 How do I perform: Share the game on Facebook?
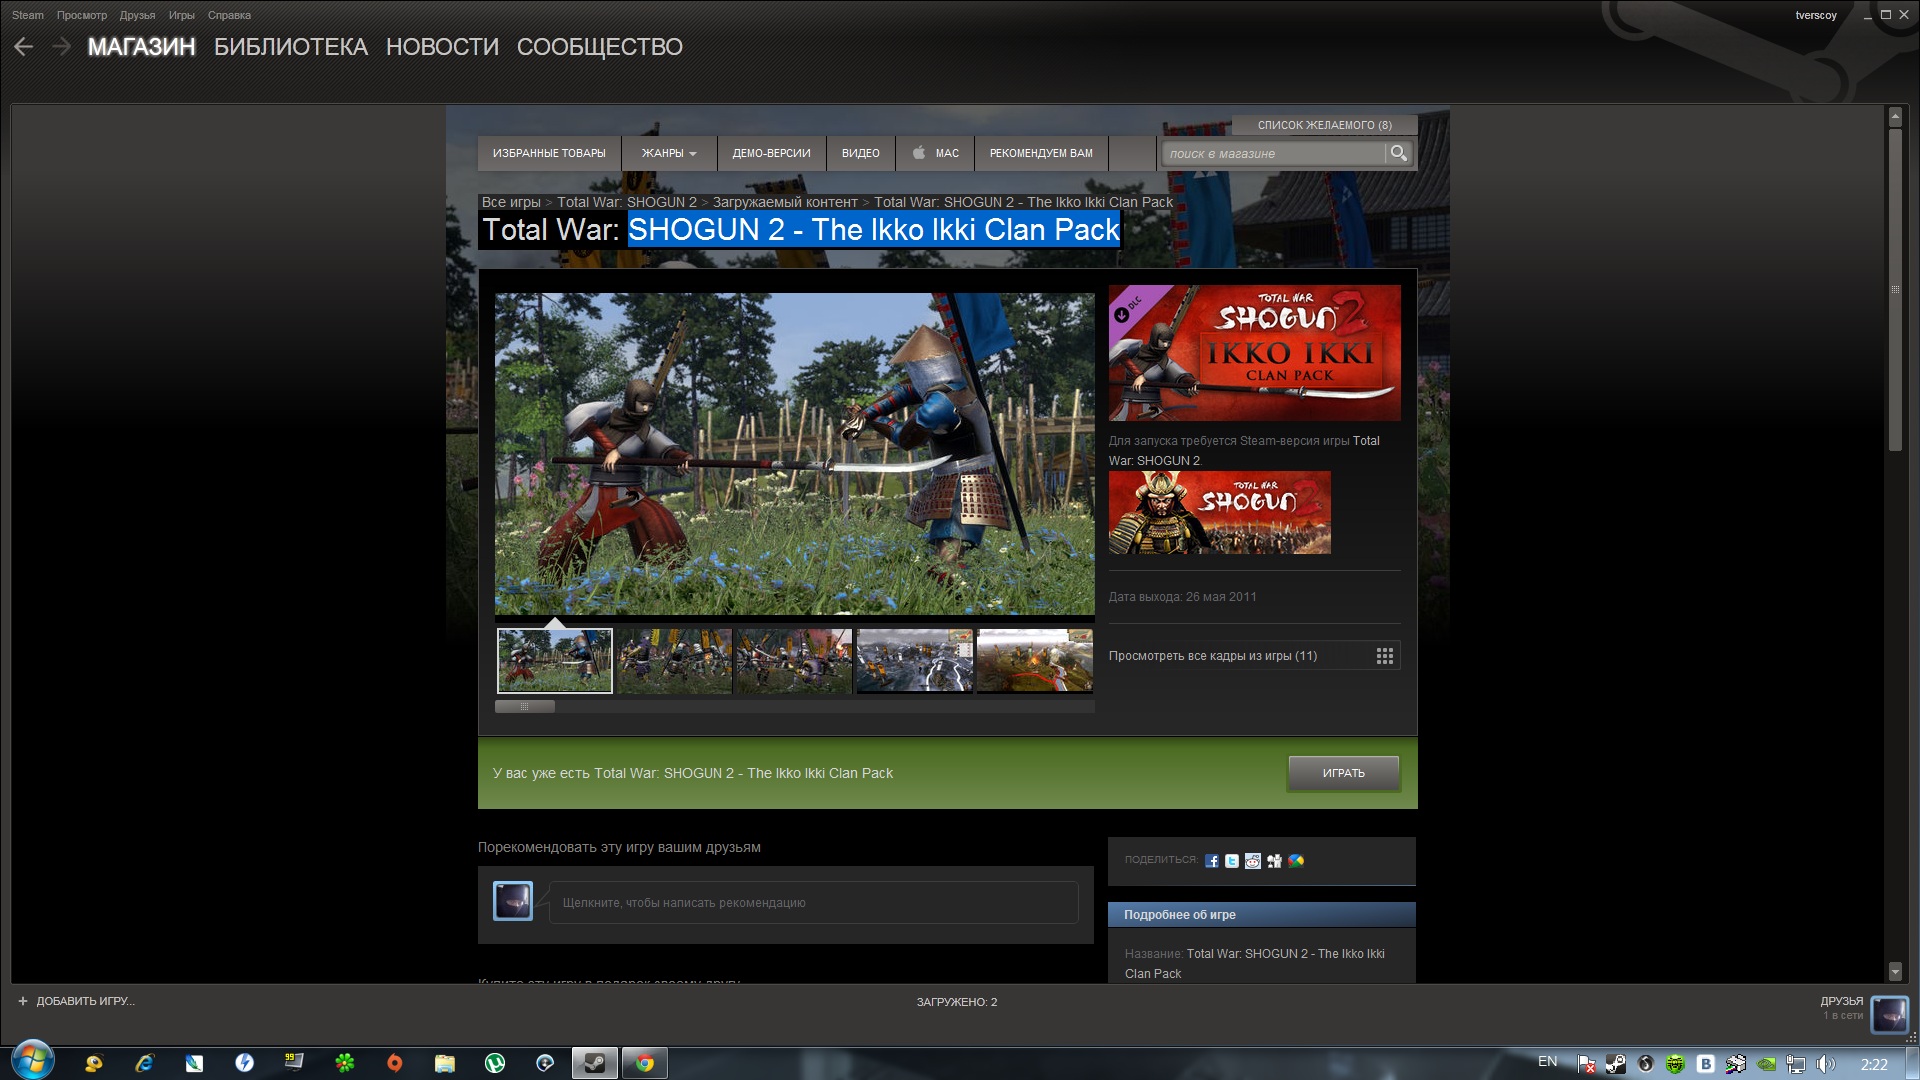pos(1212,861)
